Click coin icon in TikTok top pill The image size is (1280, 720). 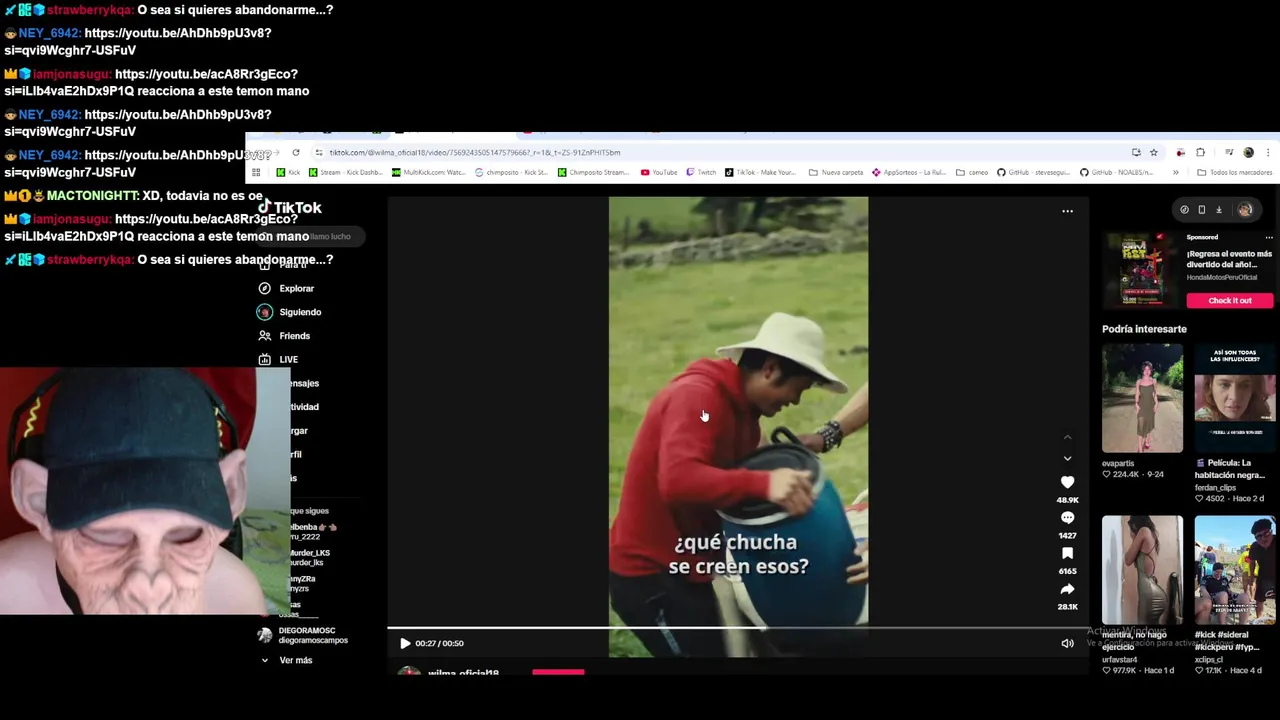[x=1185, y=210]
